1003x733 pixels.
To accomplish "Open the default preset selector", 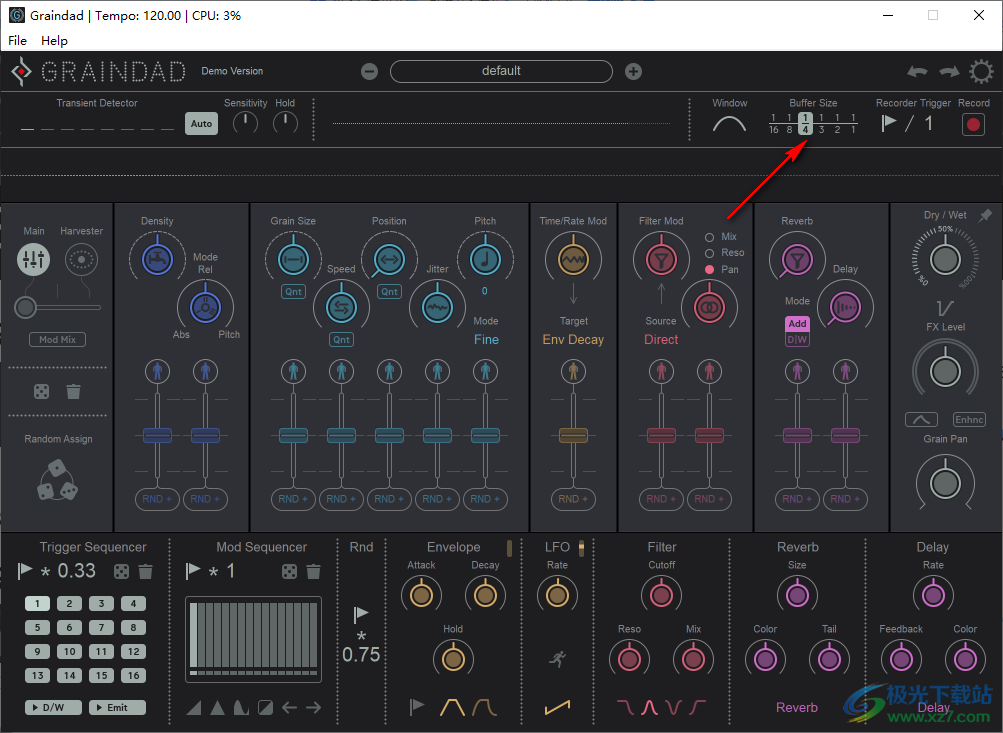I will click(501, 71).
